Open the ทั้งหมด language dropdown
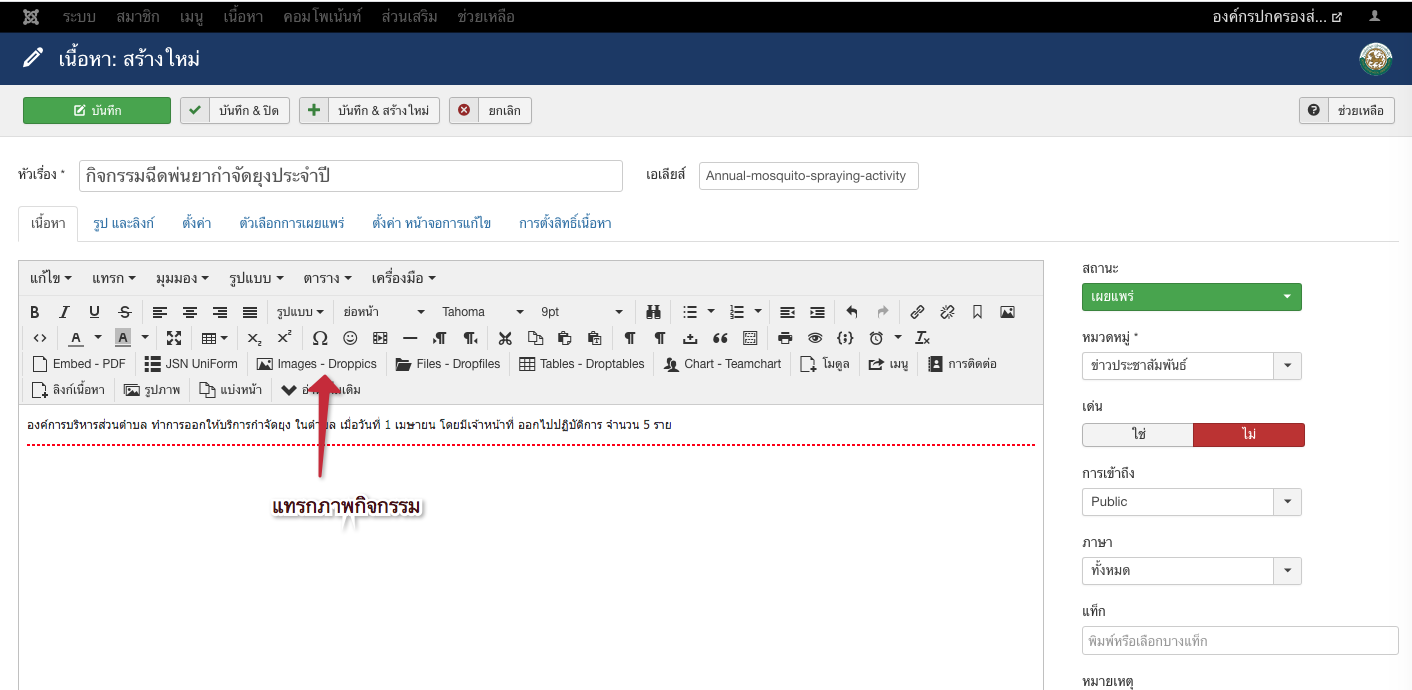Image resolution: width=1412 pixels, height=690 pixels. coord(1192,571)
